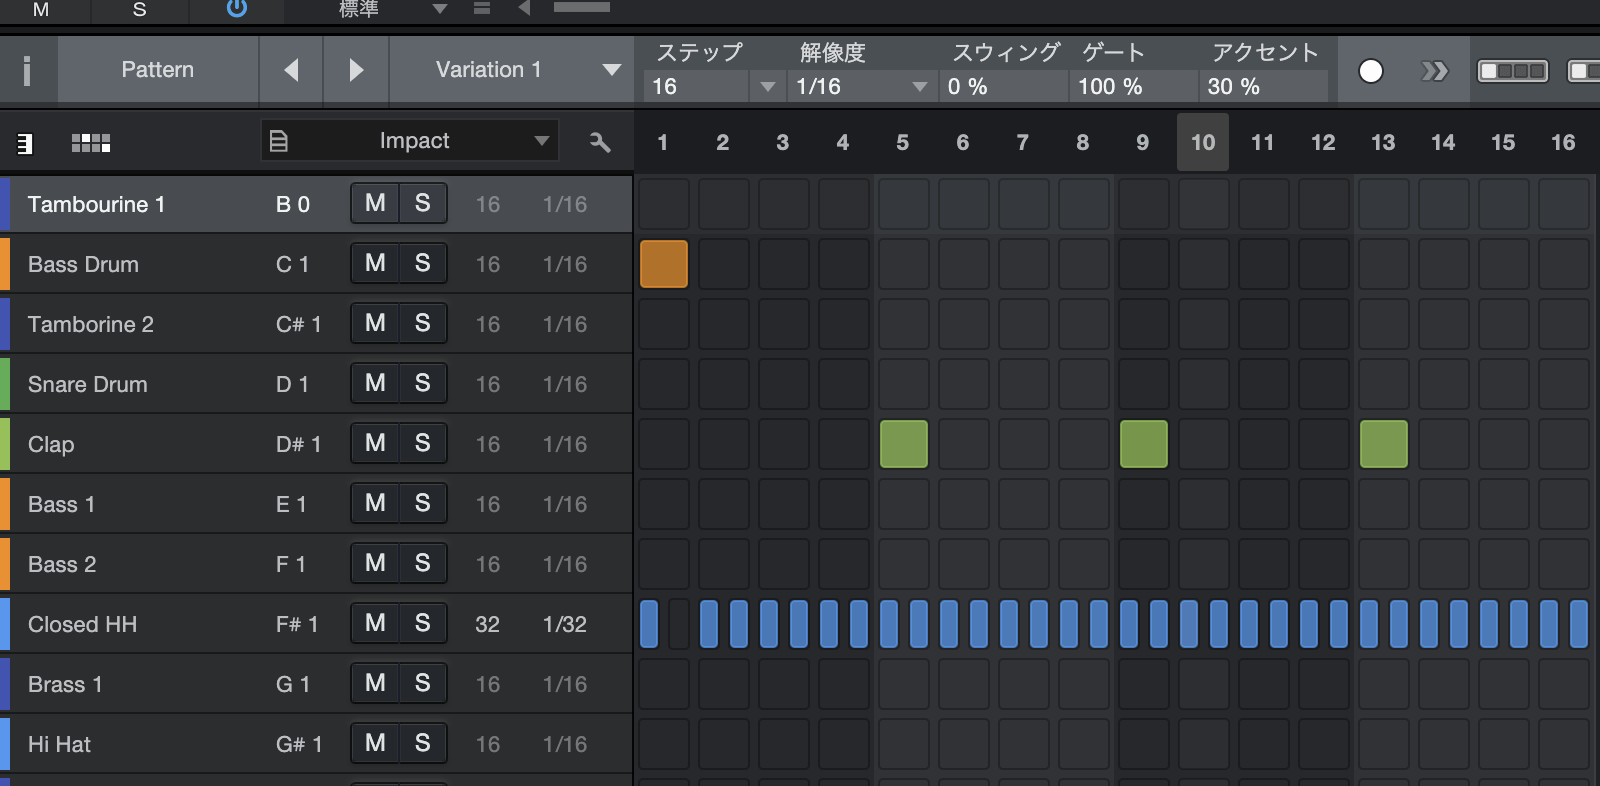
Task: Go to previous pattern variation arrow
Action: click(x=291, y=70)
